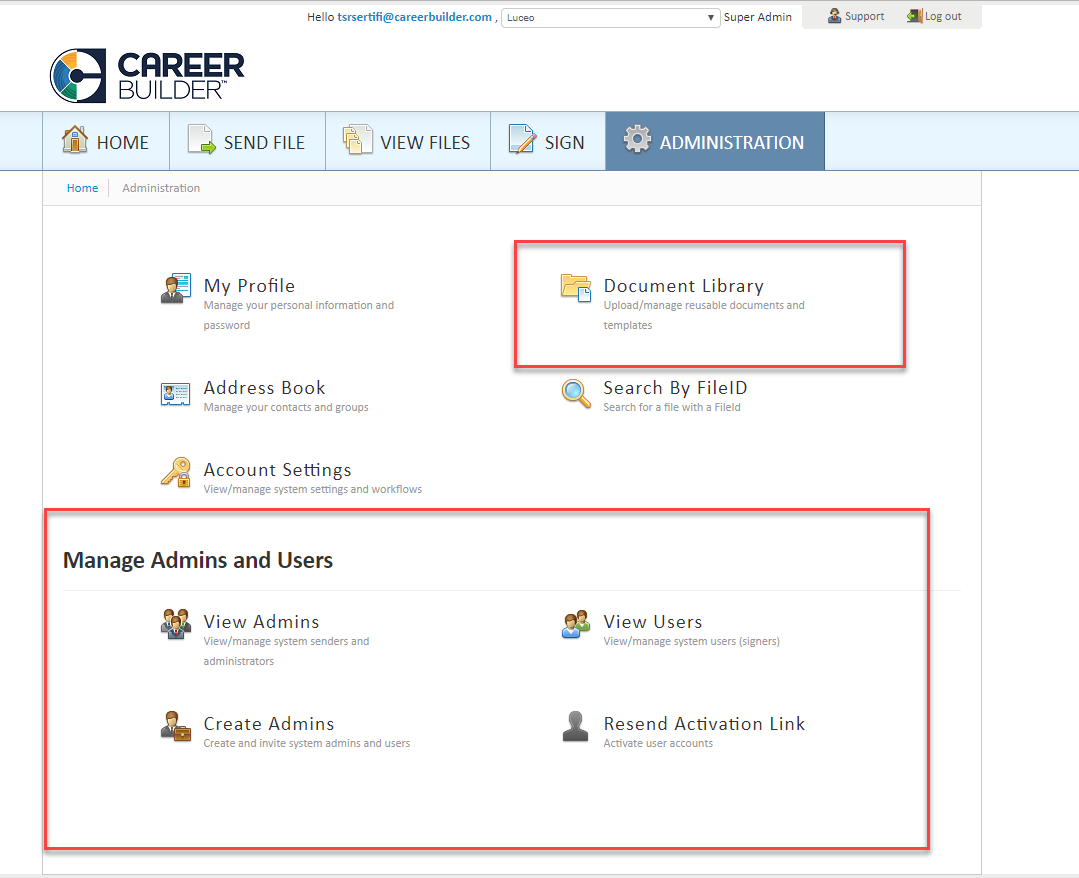Click the Administration breadcrumb text
The image size is (1079, 878).
[161, 188]
